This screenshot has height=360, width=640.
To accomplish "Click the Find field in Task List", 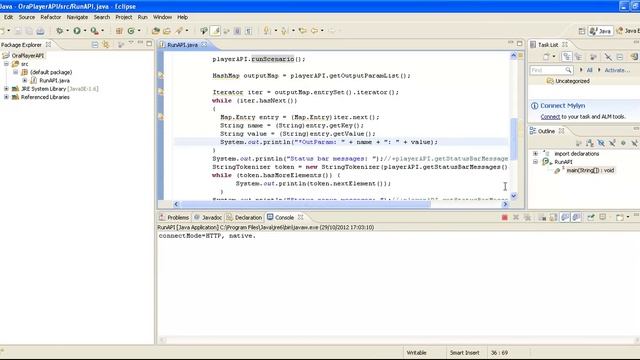I will tap(551, 70).
